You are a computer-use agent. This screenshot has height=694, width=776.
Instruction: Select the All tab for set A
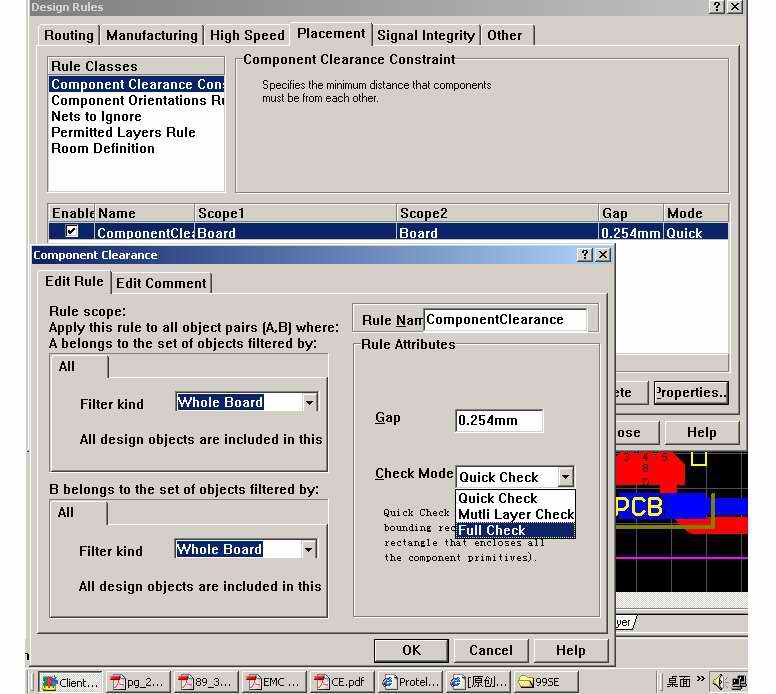pos(79,367)
